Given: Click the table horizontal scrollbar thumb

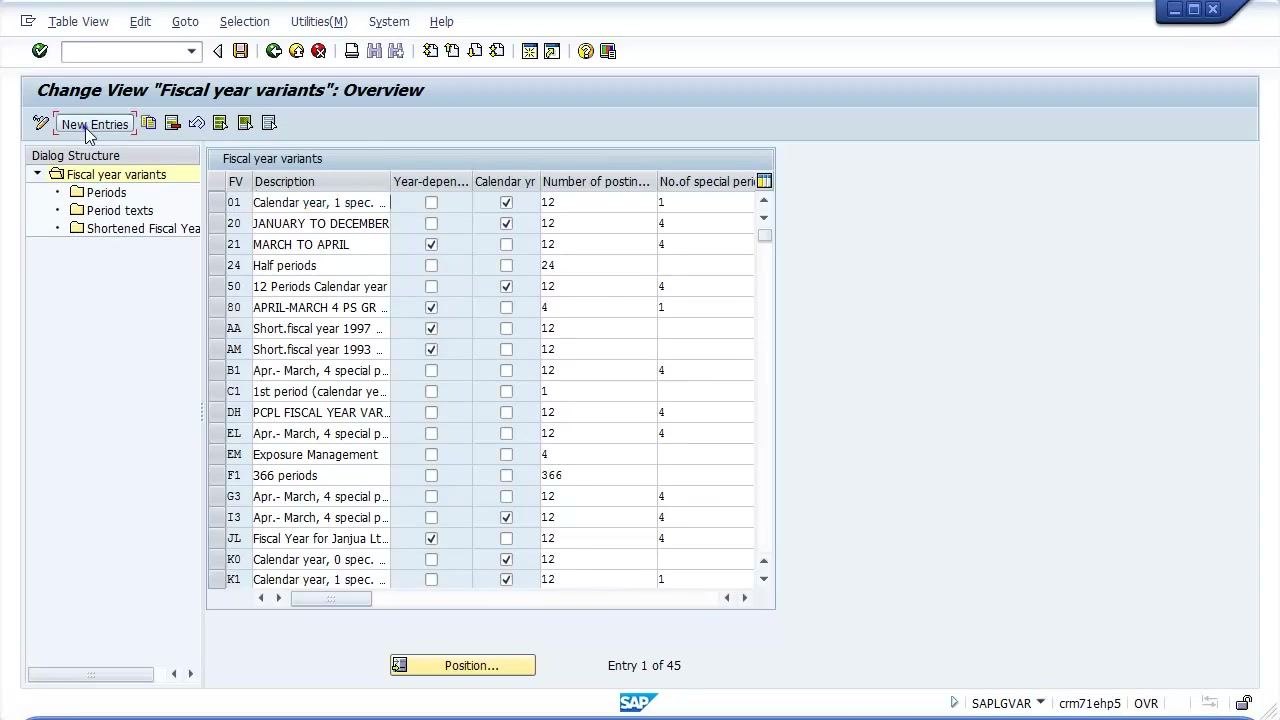Looking at the screenshot, I should coord(331,598).
